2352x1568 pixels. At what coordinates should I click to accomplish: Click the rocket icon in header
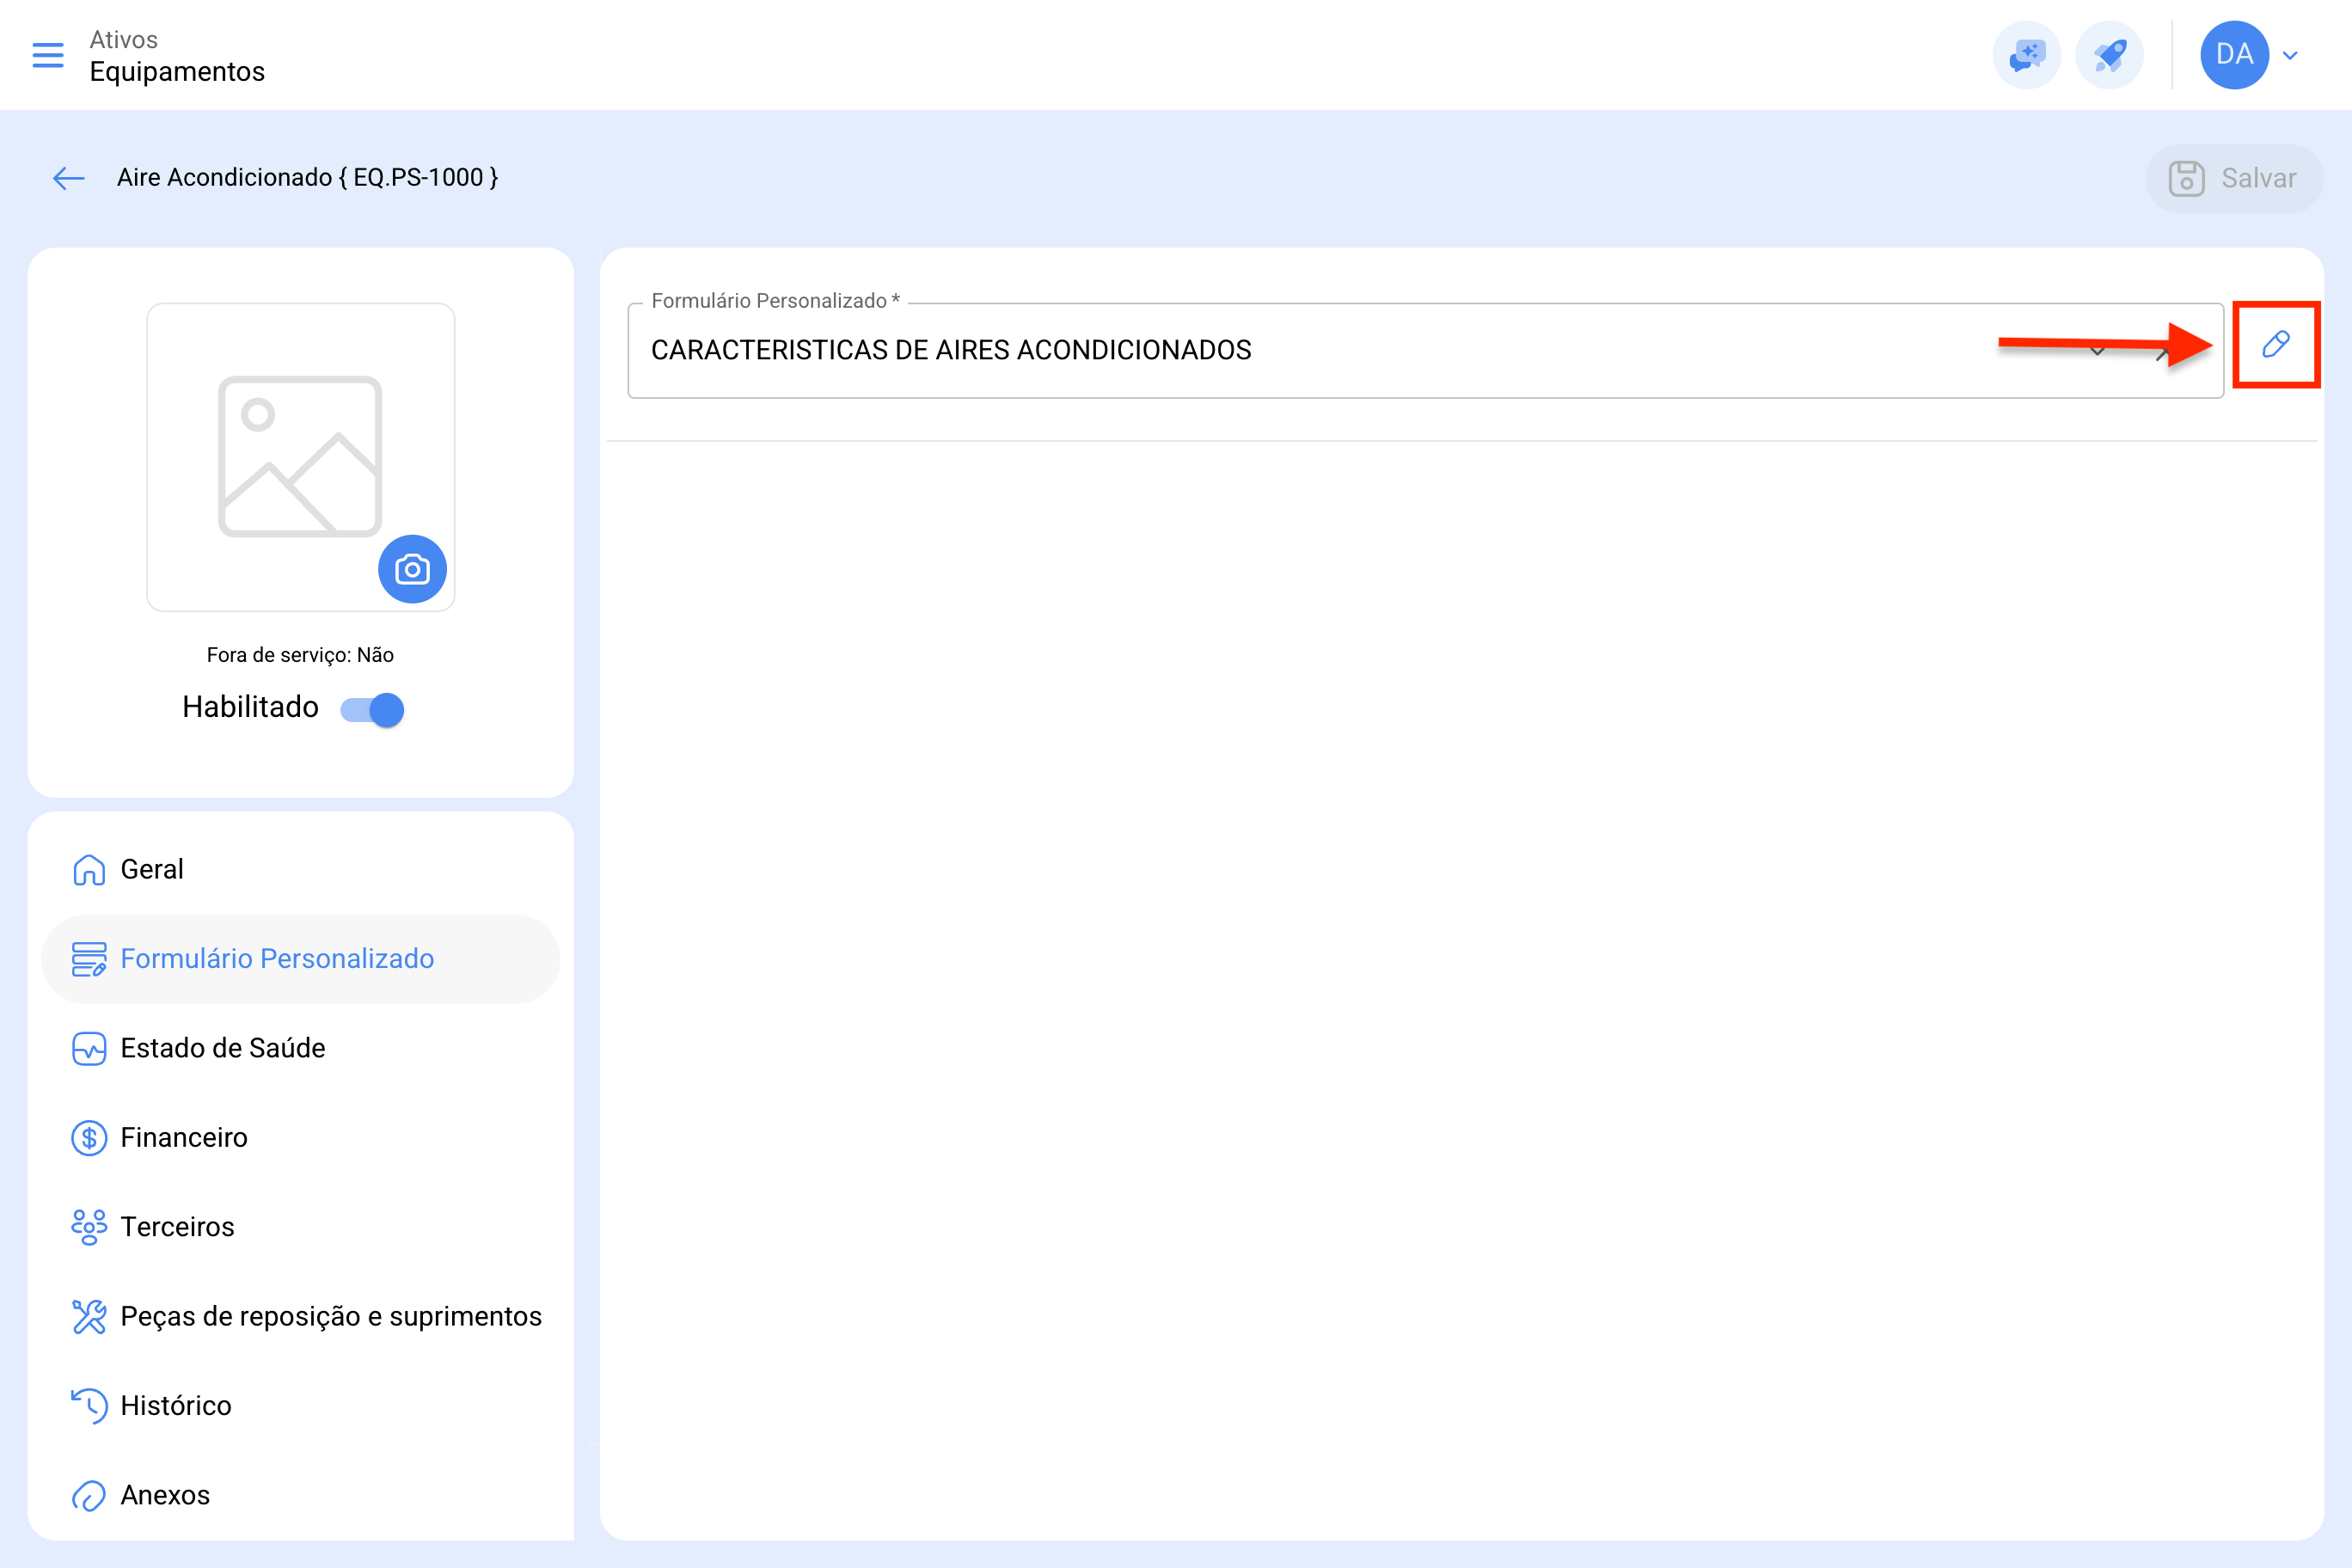point(2109,55)
